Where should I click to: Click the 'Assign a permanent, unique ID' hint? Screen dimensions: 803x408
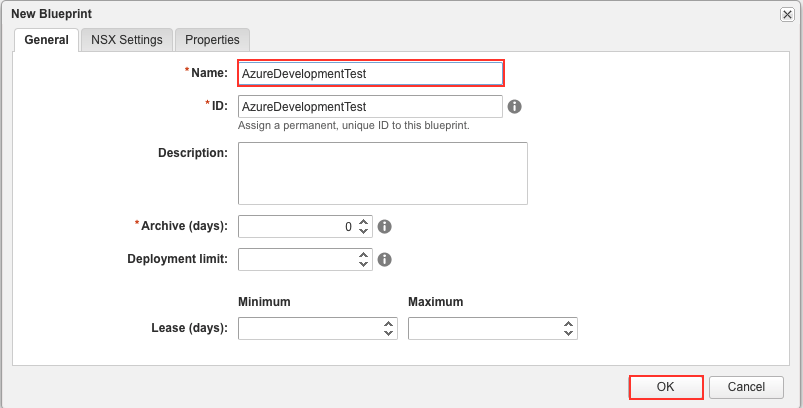353,125
